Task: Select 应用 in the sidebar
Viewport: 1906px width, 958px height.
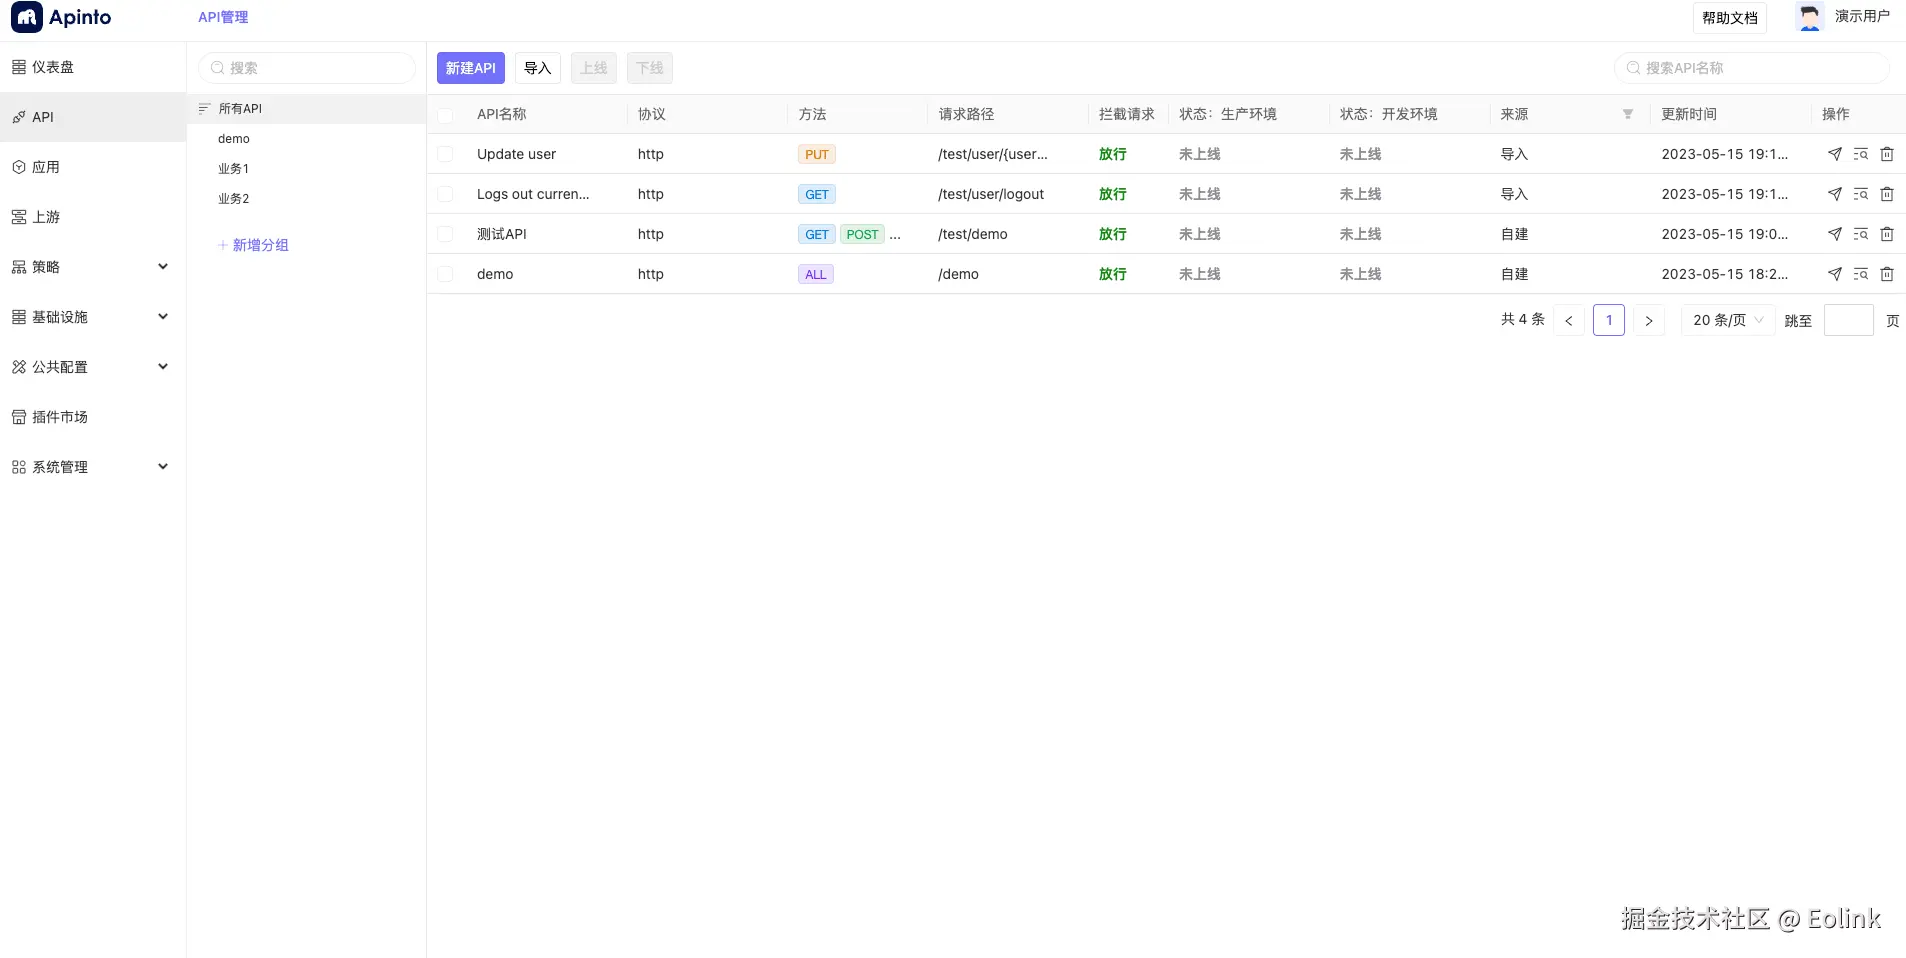Action: (92, 167)
